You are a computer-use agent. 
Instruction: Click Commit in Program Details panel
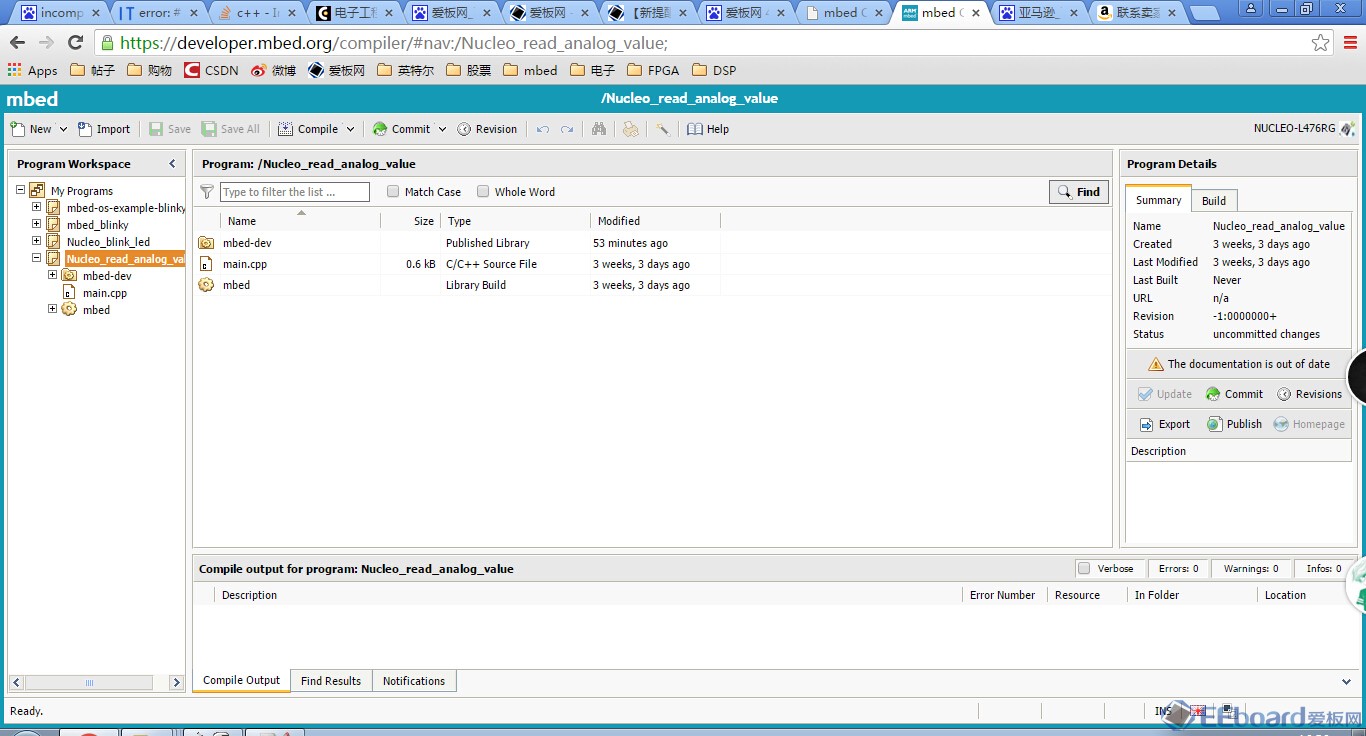click(x=1234, y=394)
